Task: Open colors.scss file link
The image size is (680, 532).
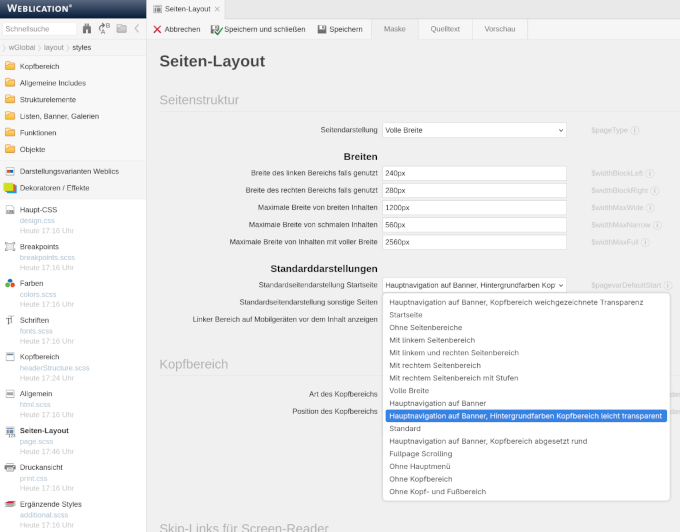Action: click(38, 294)
